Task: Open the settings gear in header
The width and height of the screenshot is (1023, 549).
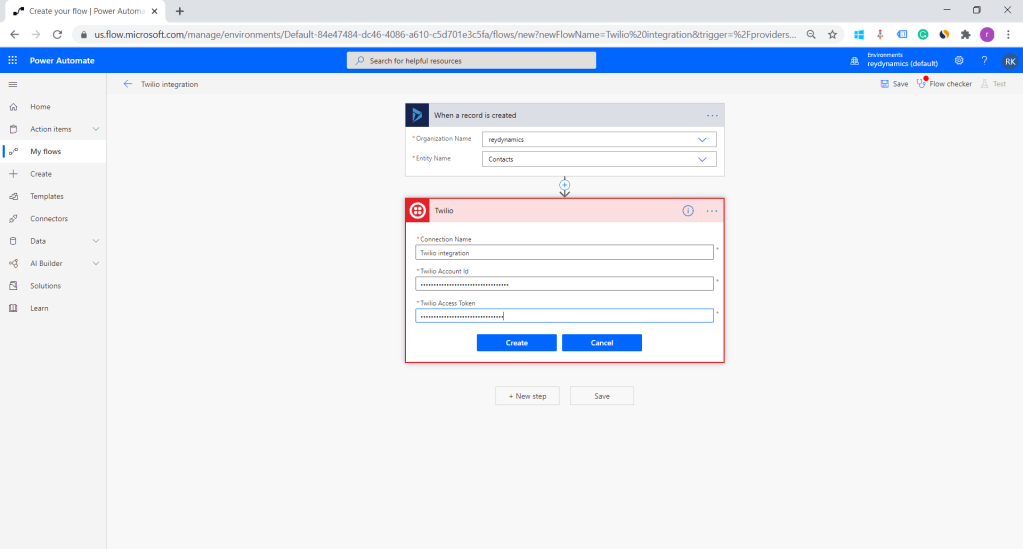Action: click(x=959, y=61)
